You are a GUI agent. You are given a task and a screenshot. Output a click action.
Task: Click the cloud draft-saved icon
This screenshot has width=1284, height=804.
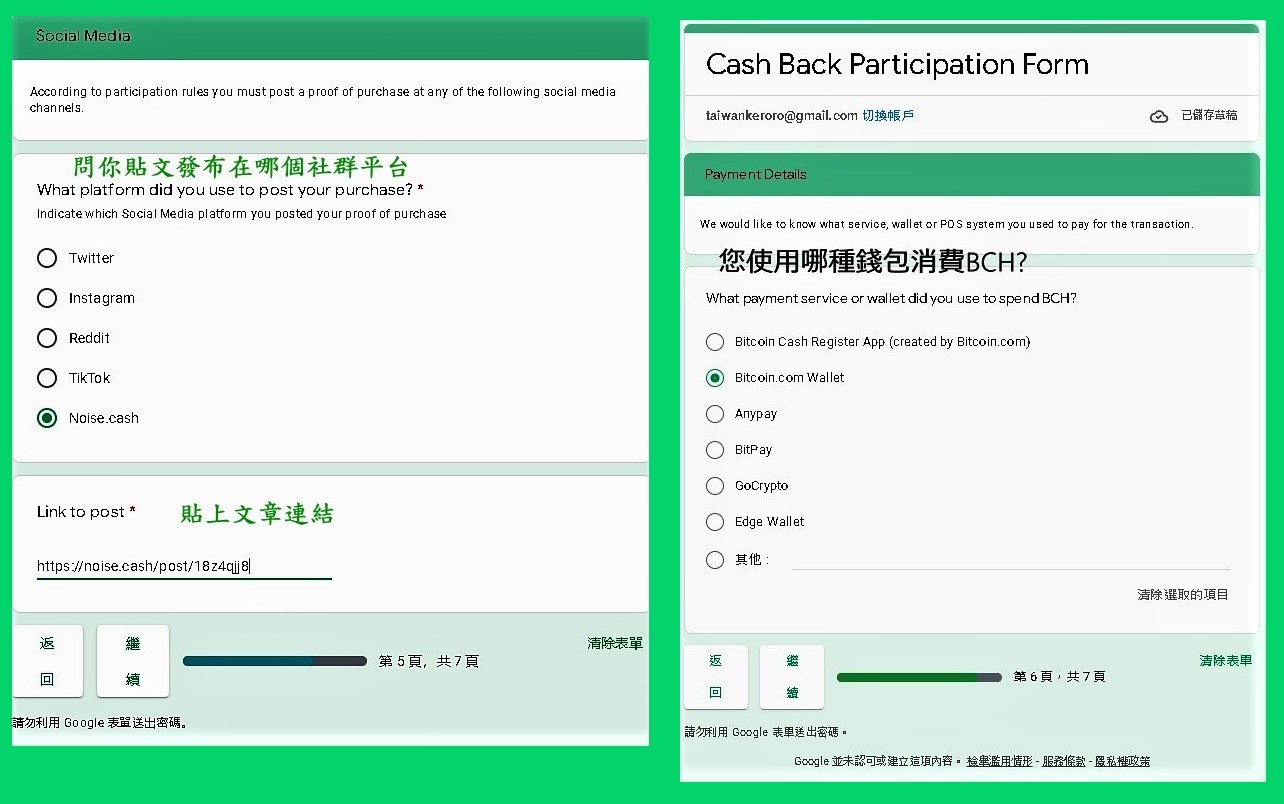(1159, 116)
